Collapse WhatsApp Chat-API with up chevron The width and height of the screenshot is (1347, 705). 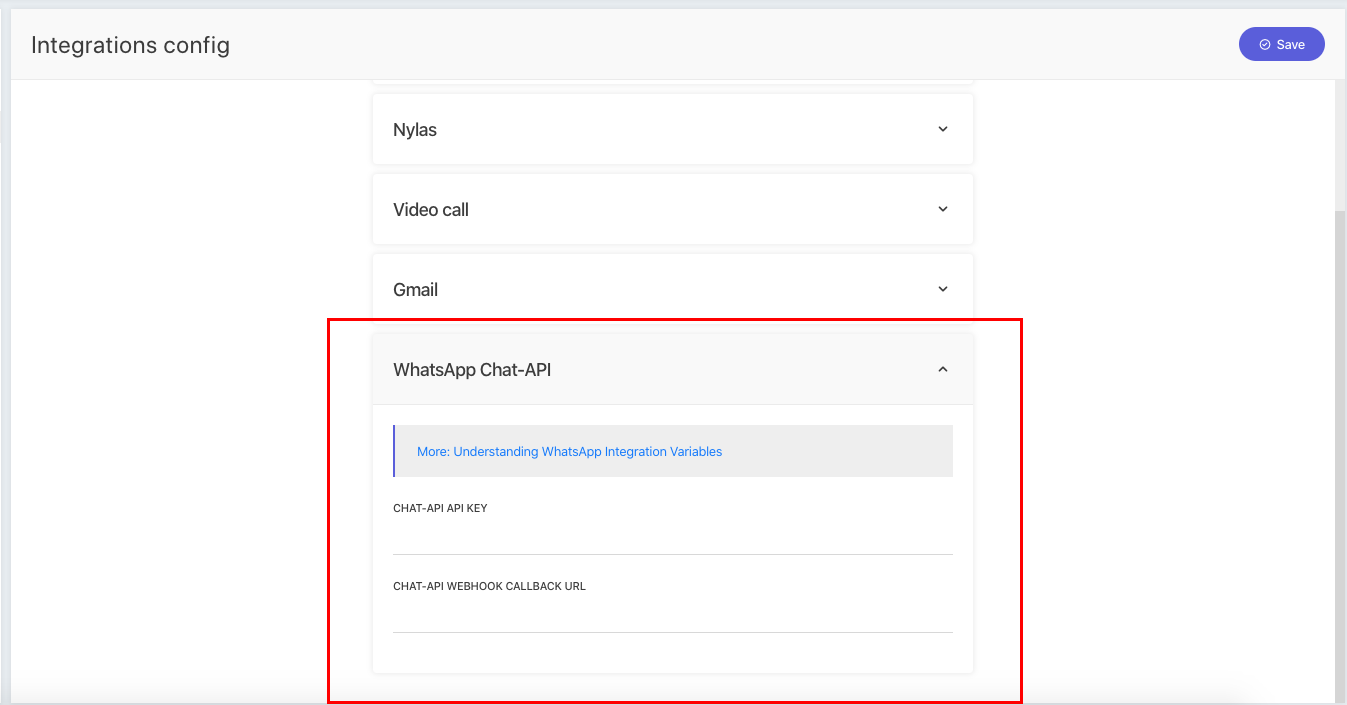(942, 369)
